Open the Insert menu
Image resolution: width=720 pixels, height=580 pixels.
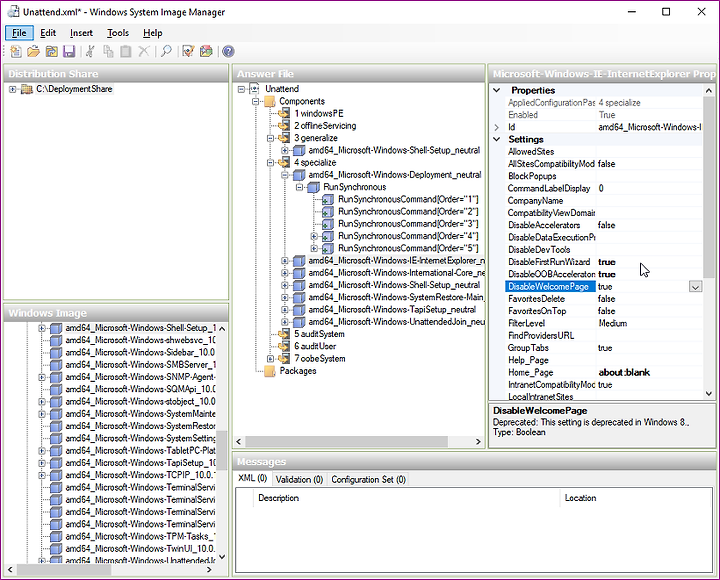81,33
